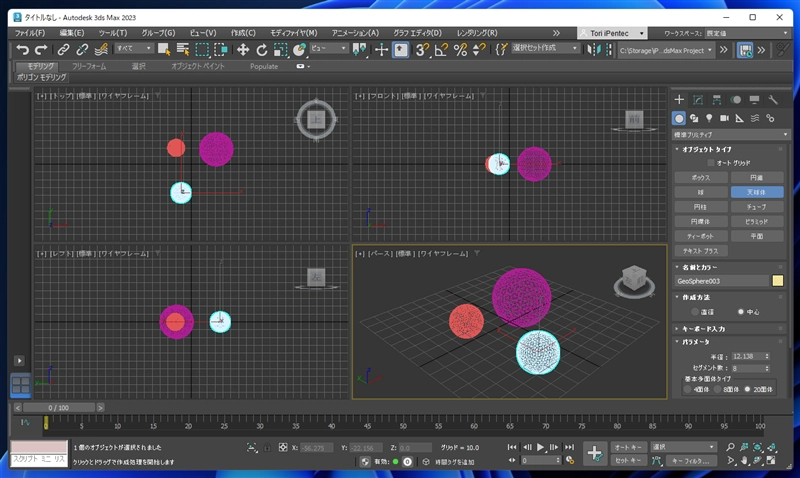Image resolution: width=800 pixels, height=478 pixels.
Task: Click the Bind to Space Warp icon
Action: [x=101, y=49]
